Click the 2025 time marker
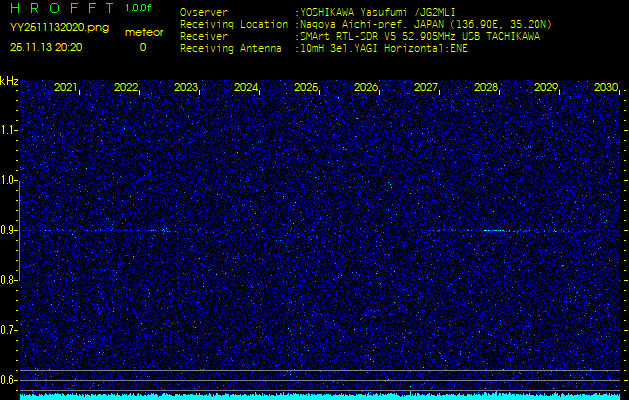Image resolution: width=629 pixels, height=400 pixels. pos(306,88)
